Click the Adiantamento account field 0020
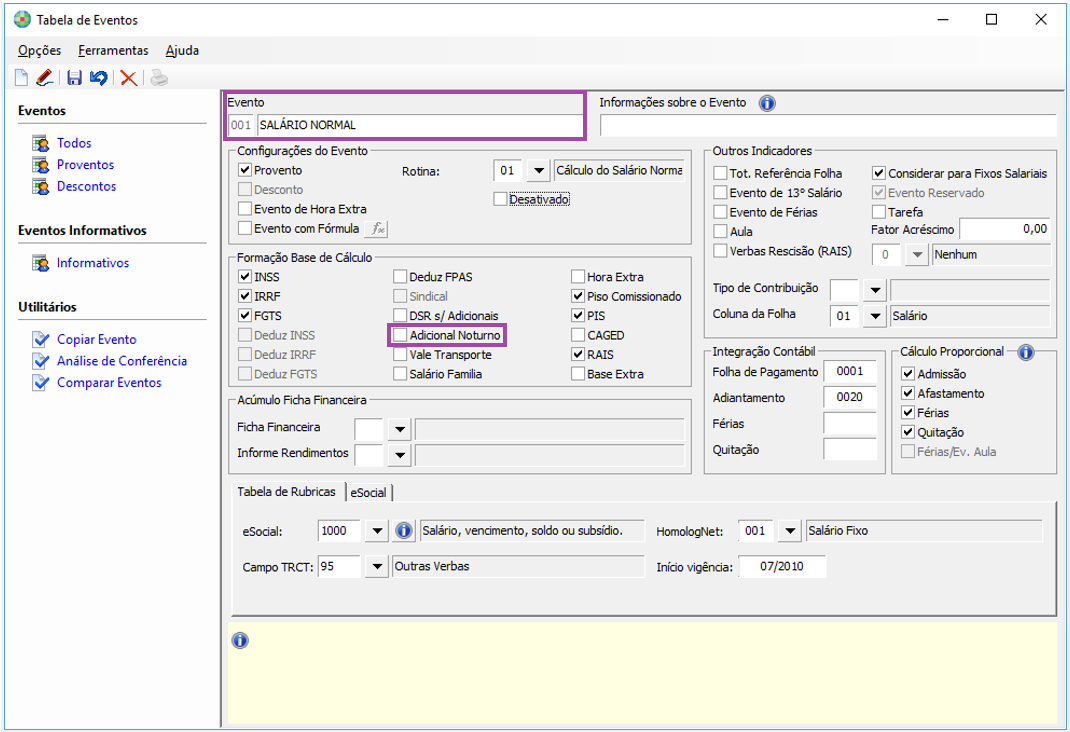This screenshot has height=732, width=1070. 850,397
